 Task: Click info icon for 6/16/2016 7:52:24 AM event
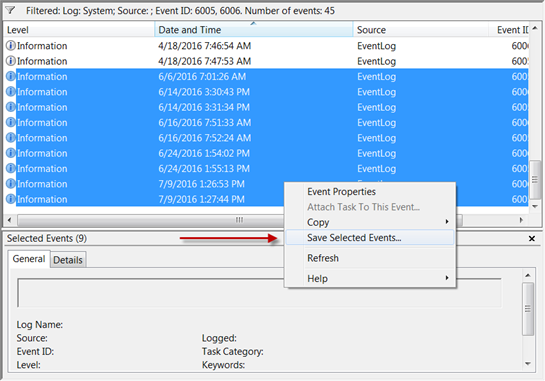click(11, 137)
